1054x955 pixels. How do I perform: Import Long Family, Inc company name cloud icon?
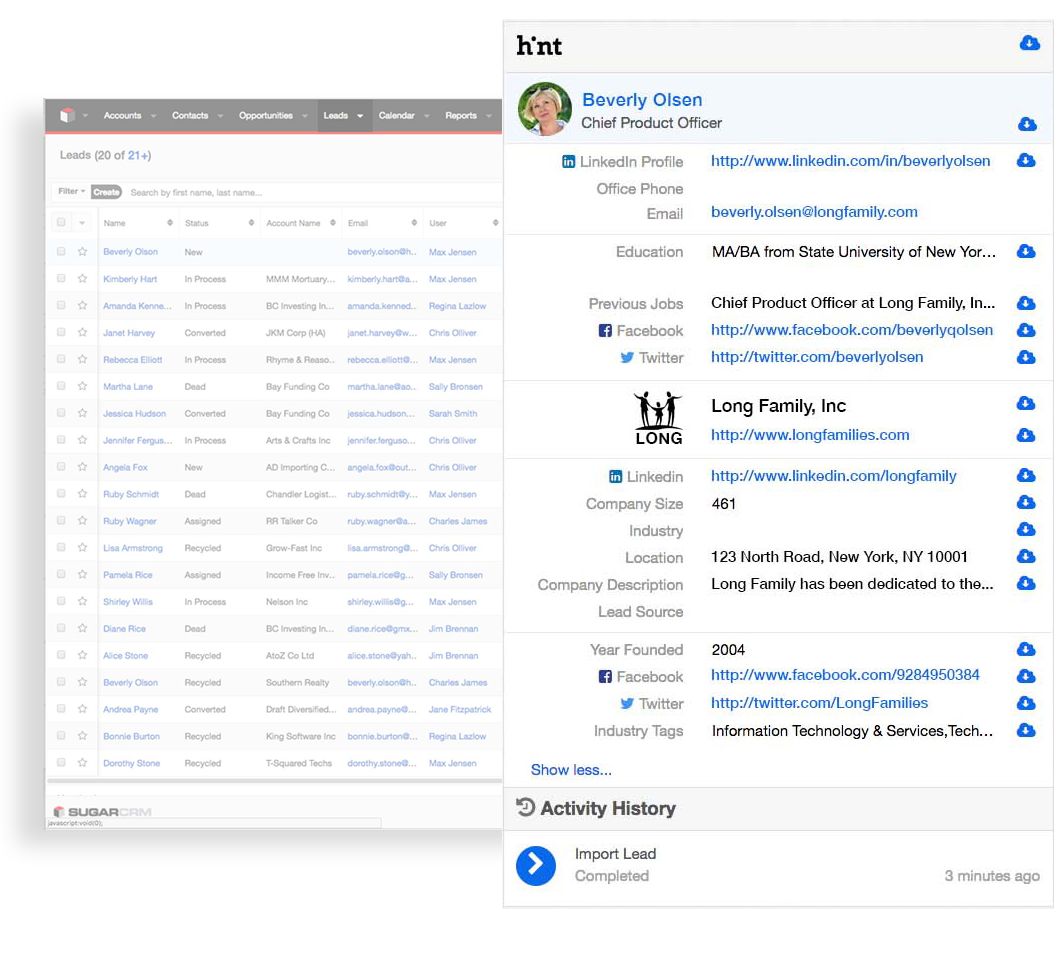[1026, 403]
